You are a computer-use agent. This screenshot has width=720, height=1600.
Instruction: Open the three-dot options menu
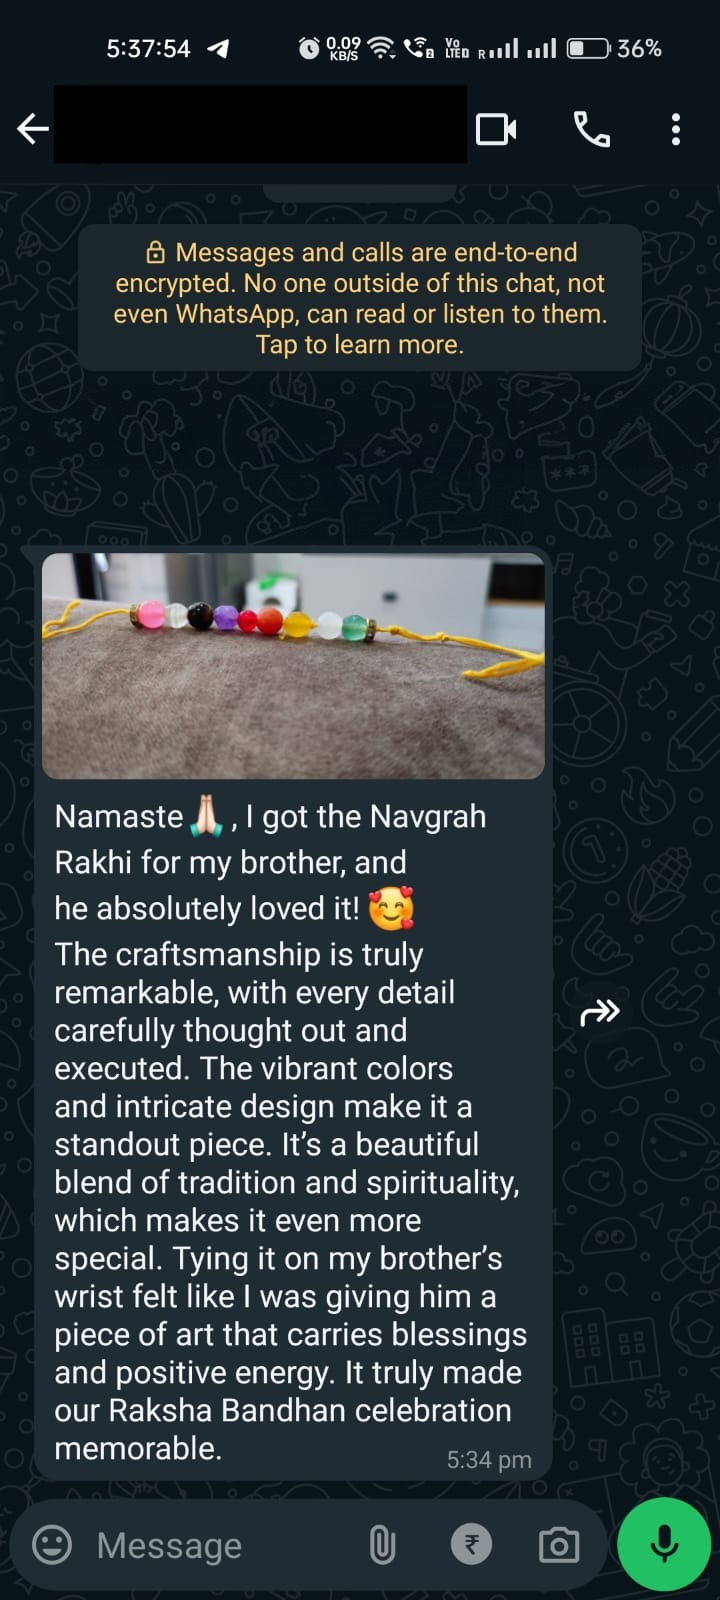(676, 129)
